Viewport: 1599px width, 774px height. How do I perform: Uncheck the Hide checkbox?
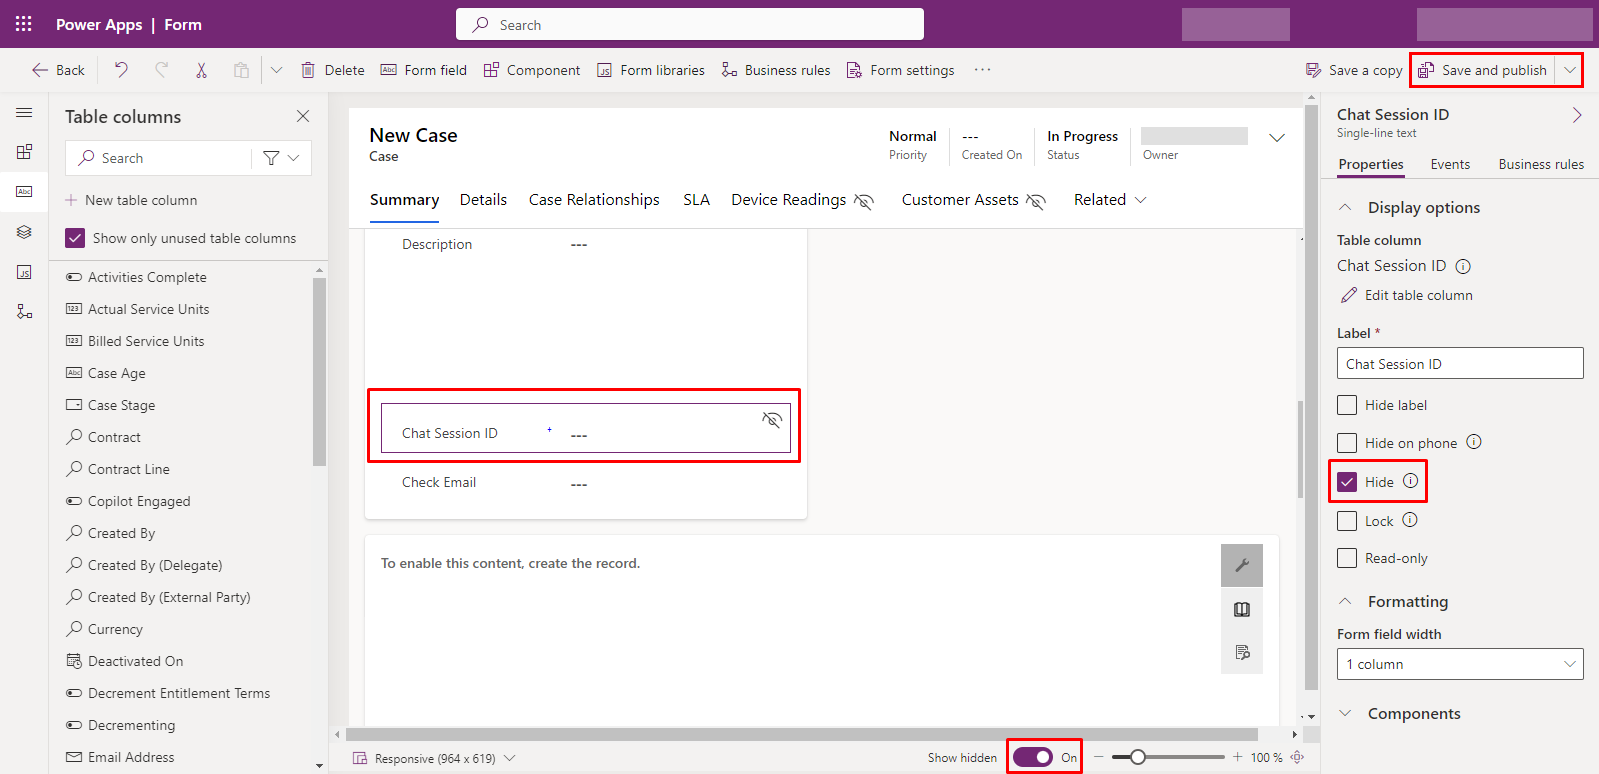click(1347, 482)
